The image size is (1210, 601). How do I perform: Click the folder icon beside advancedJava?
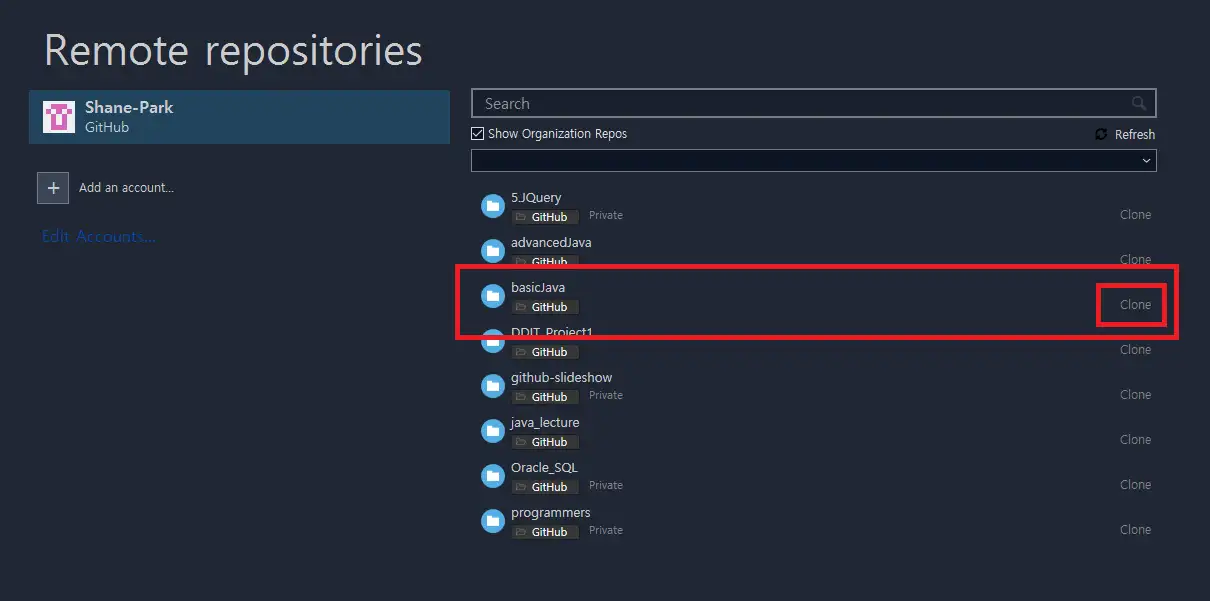[x=492, y=251]
